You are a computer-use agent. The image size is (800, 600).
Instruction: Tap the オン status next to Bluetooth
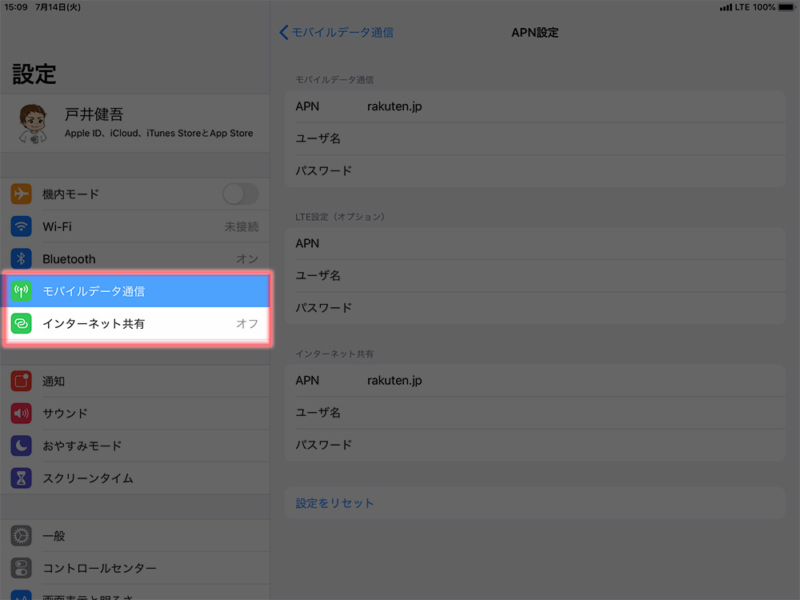(247, 259)
